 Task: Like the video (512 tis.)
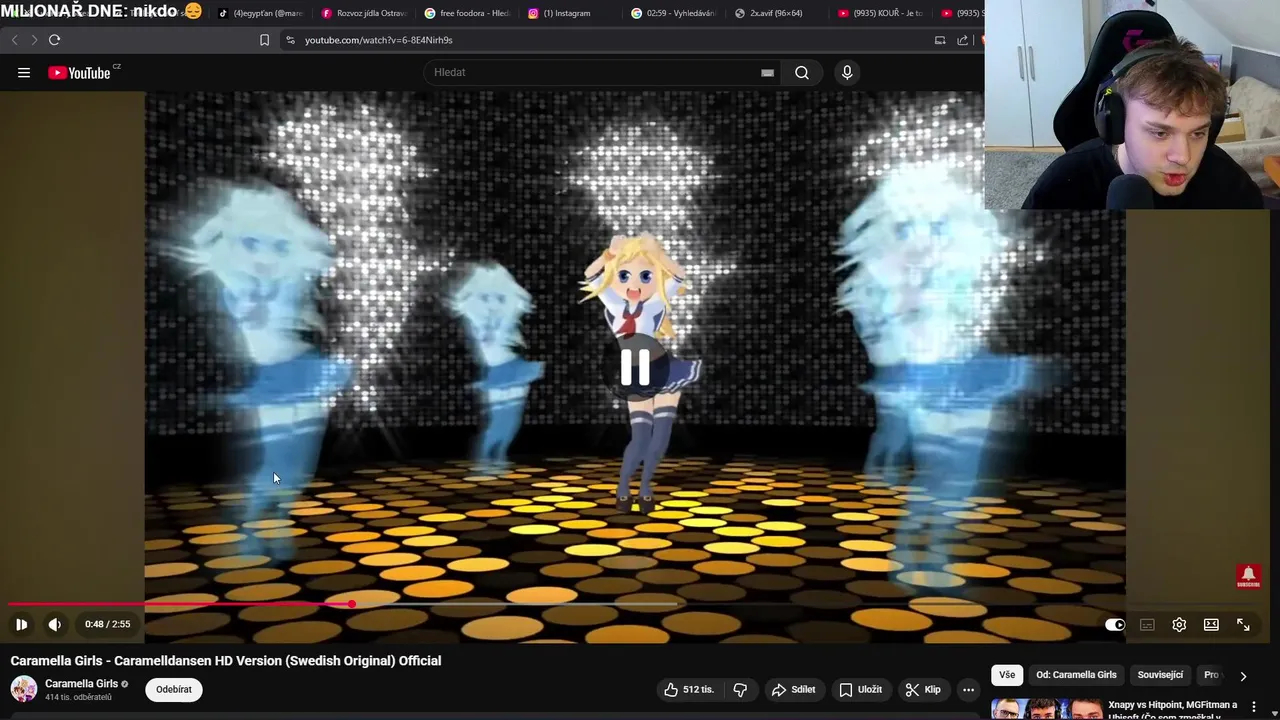690,689
